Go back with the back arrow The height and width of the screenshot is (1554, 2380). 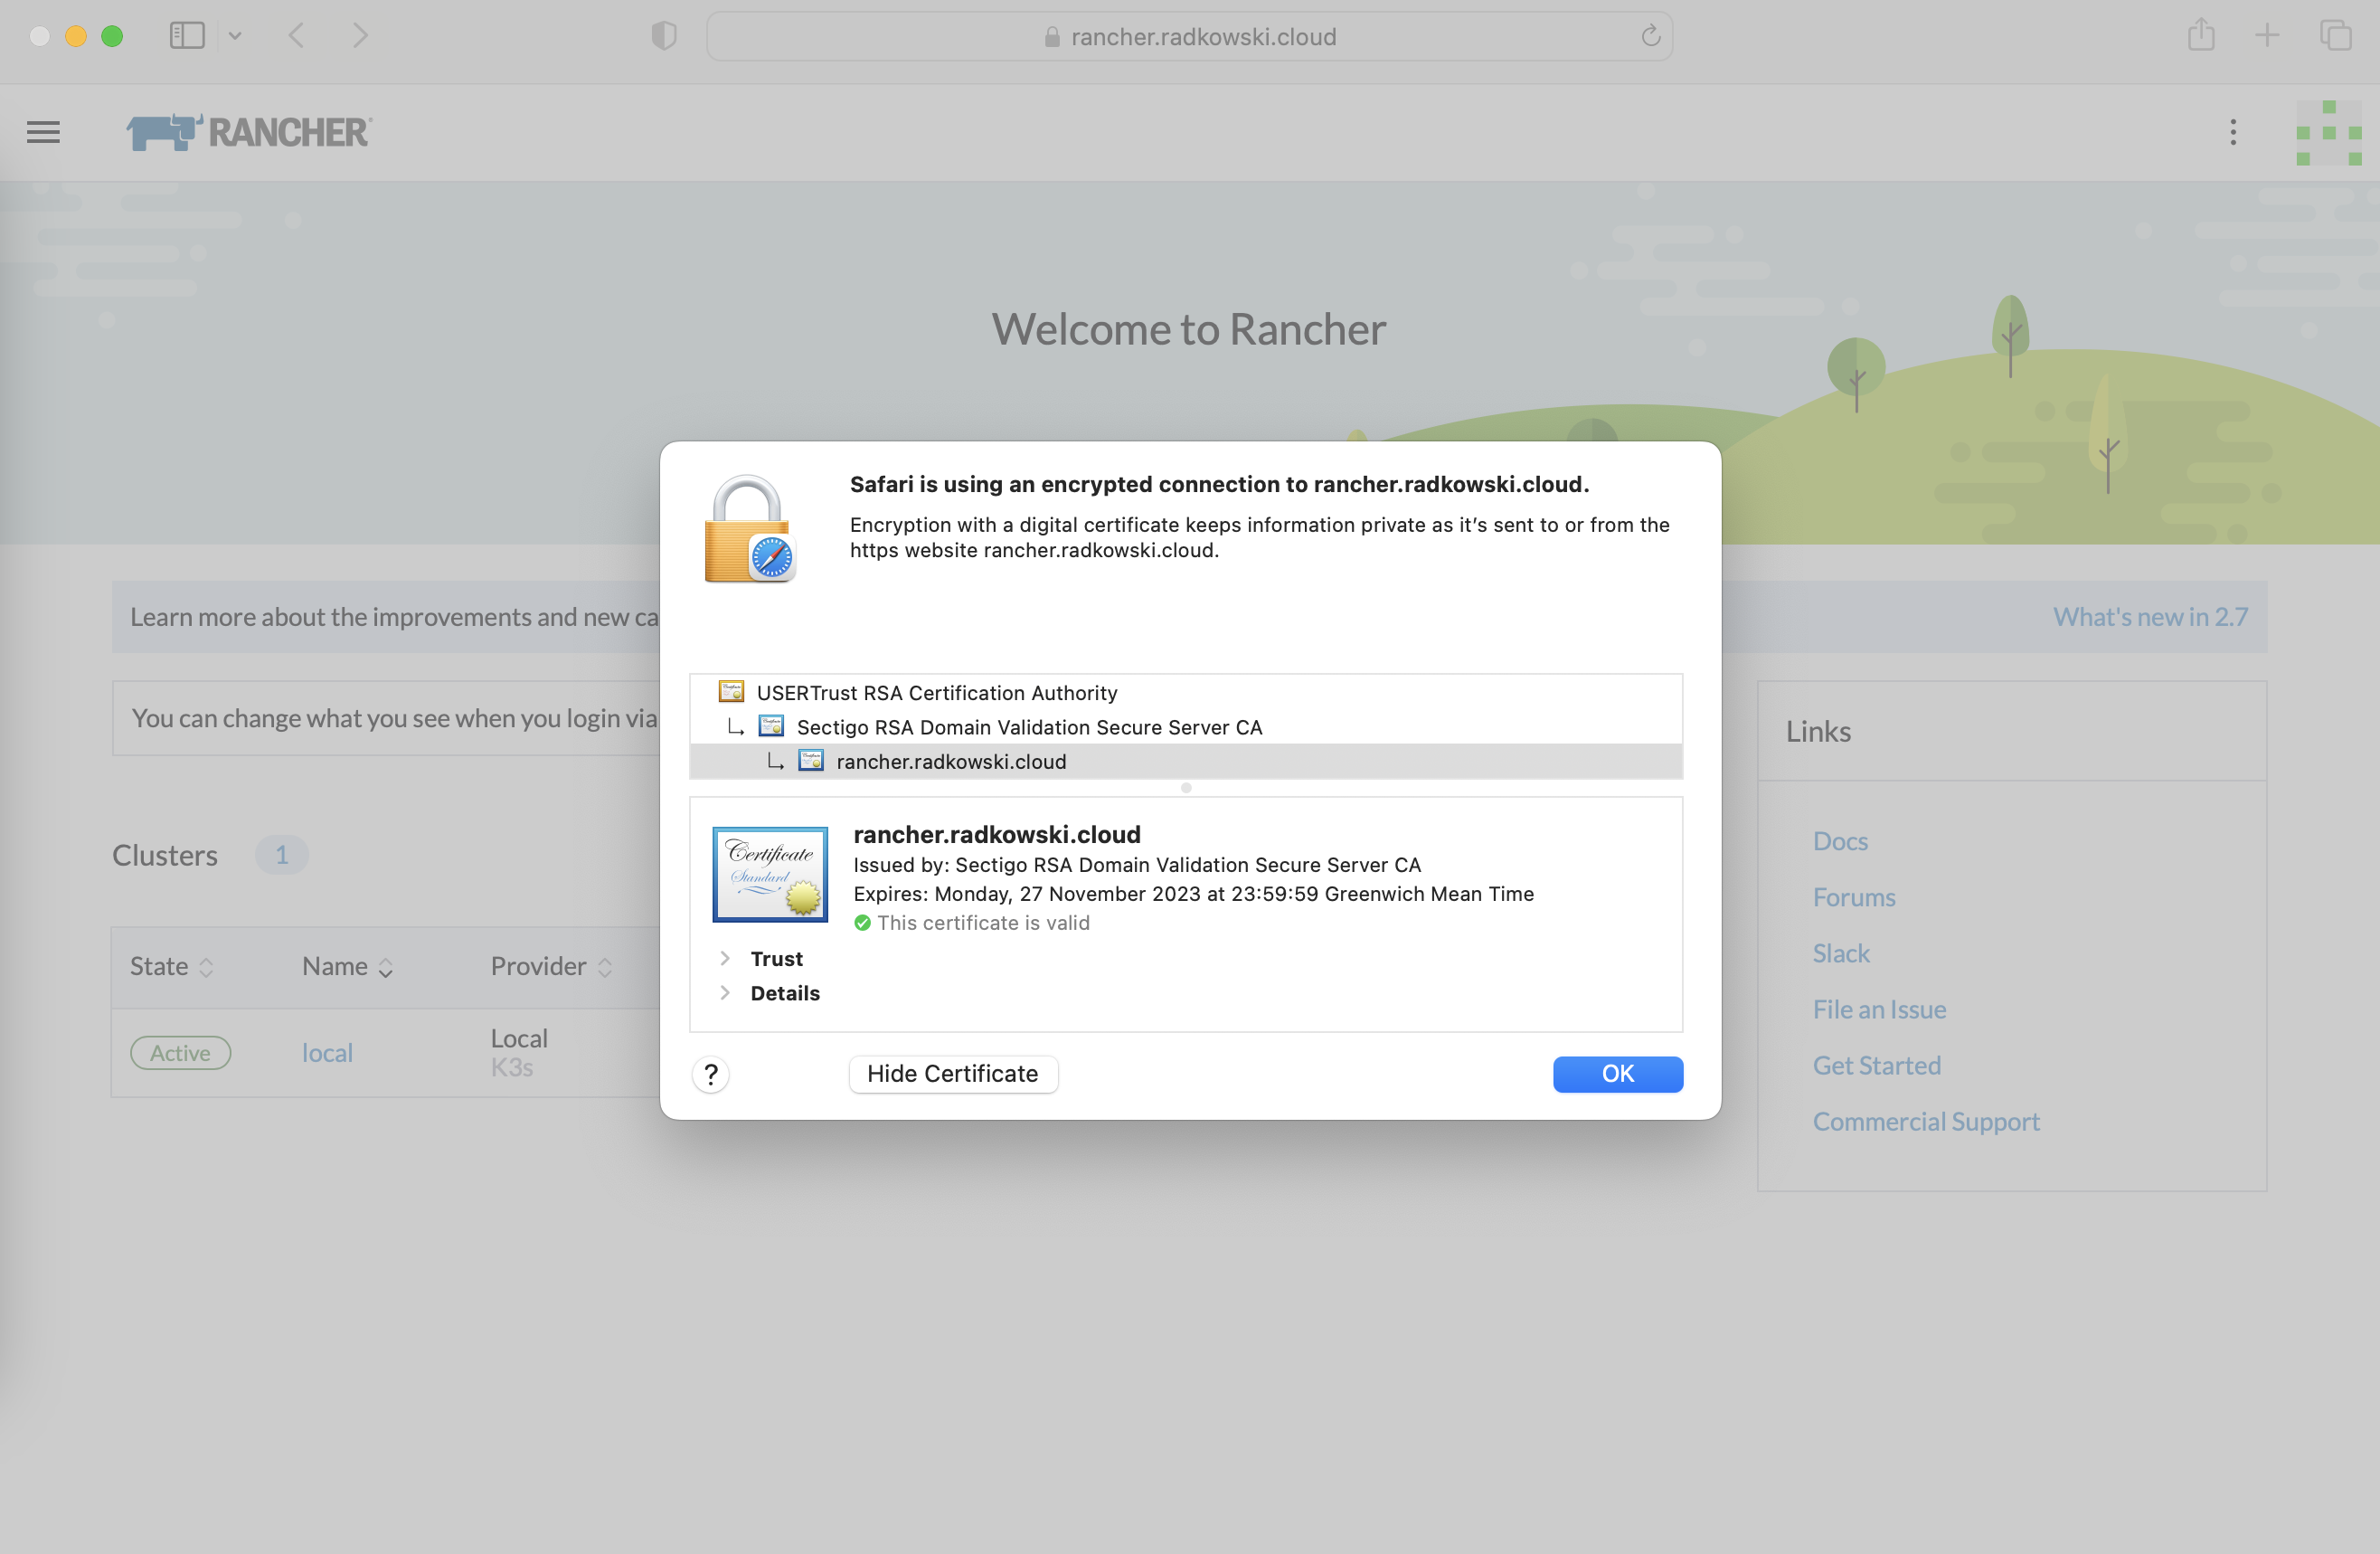296,36
